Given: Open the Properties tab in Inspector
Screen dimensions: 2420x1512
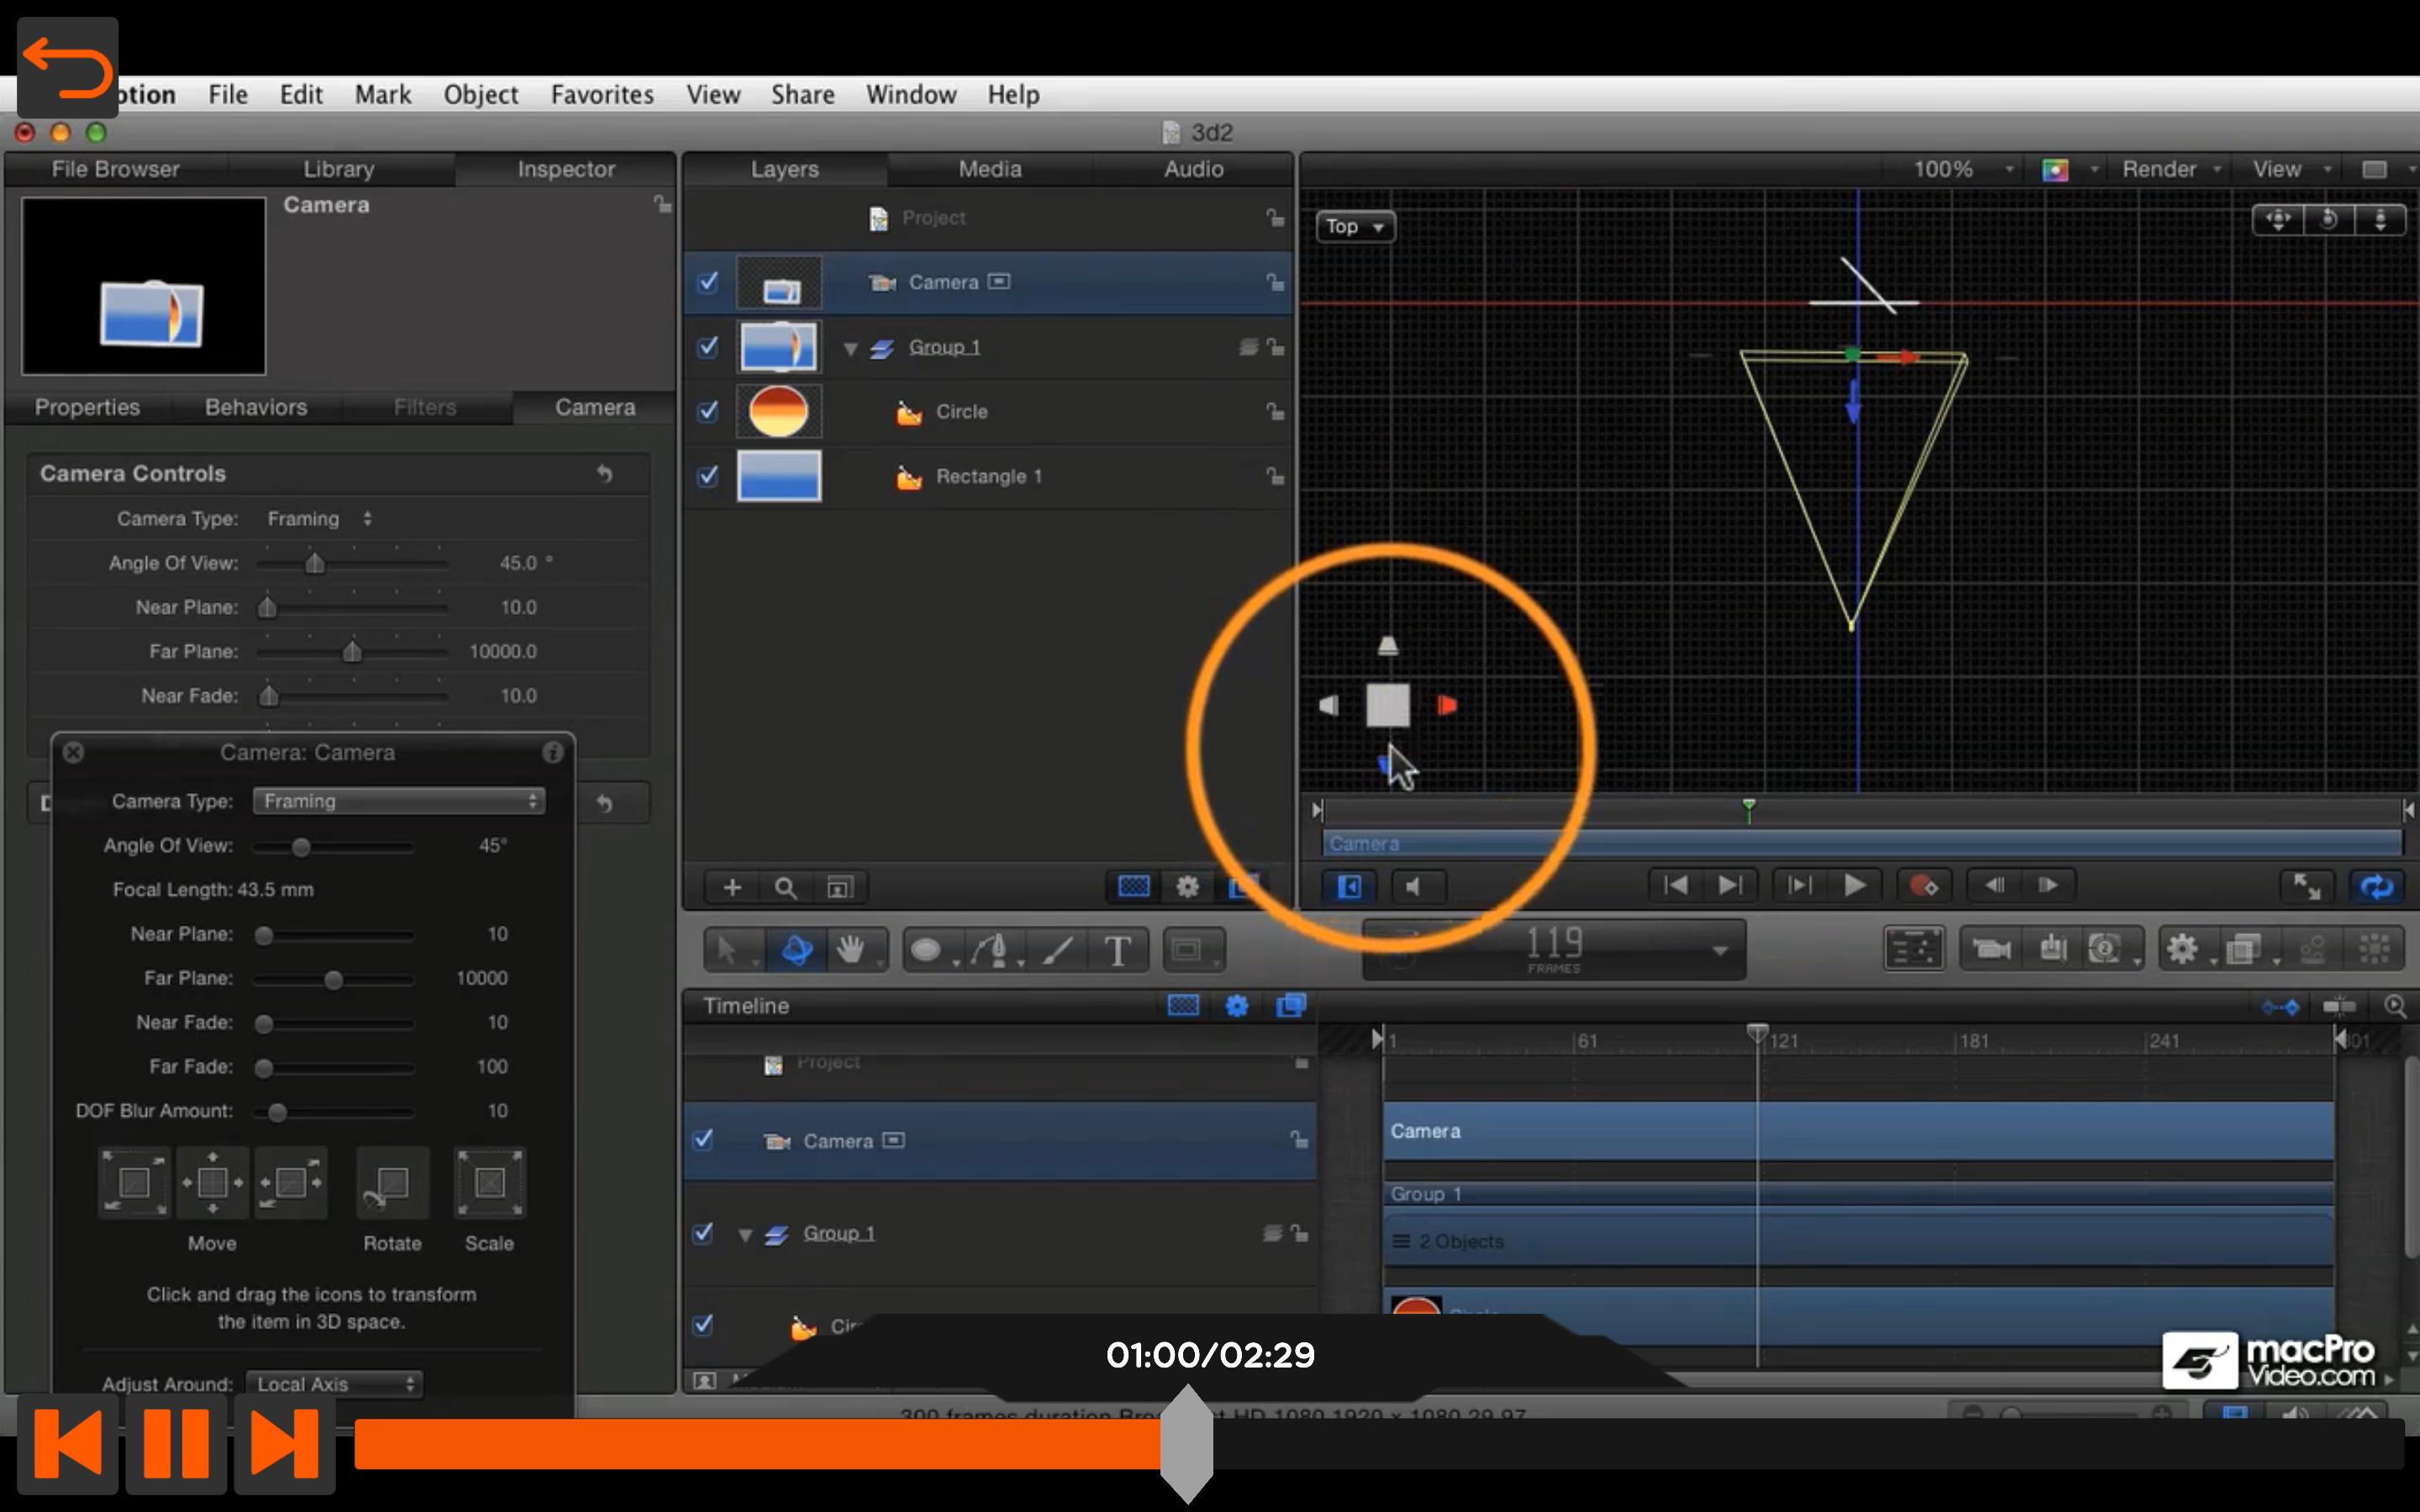Looking at the screenshot, I should 87,407.
